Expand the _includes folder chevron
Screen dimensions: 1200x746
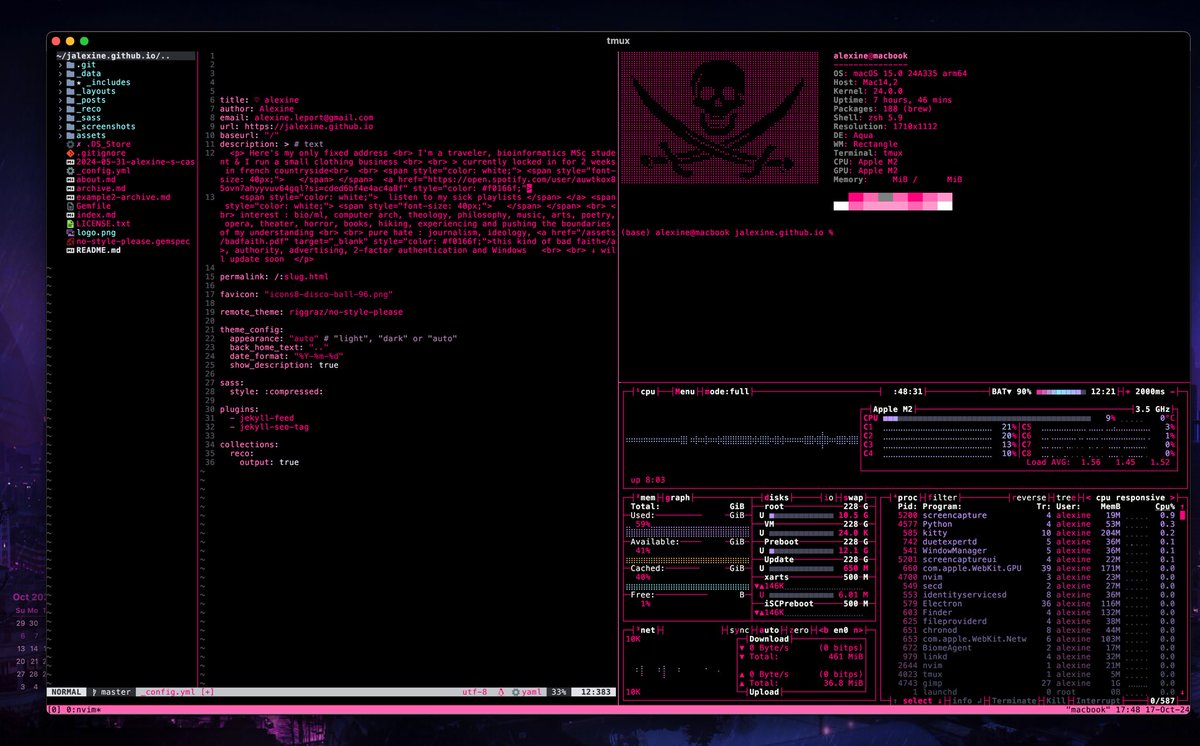click(61, 82)
